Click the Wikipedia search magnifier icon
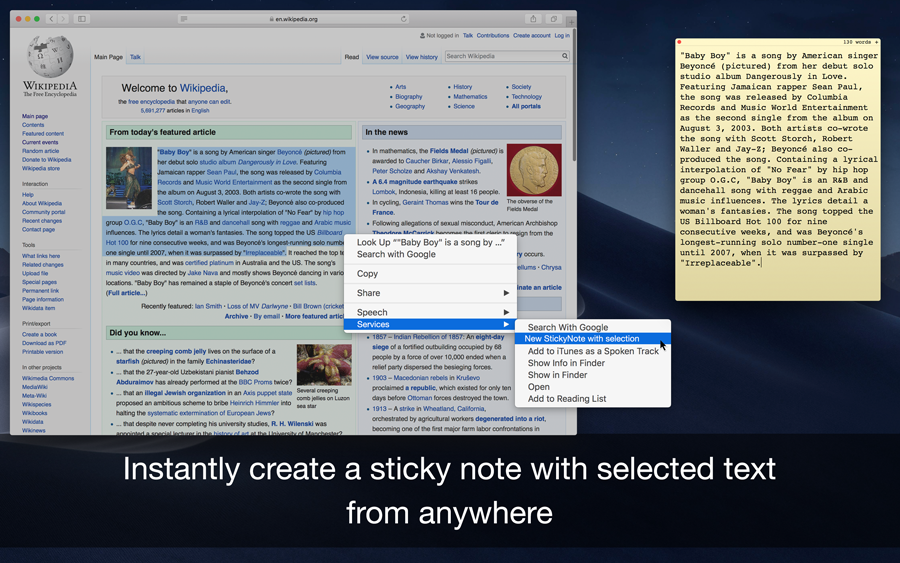900x563 pixels. pyautogui.click(x=564, y=57)
